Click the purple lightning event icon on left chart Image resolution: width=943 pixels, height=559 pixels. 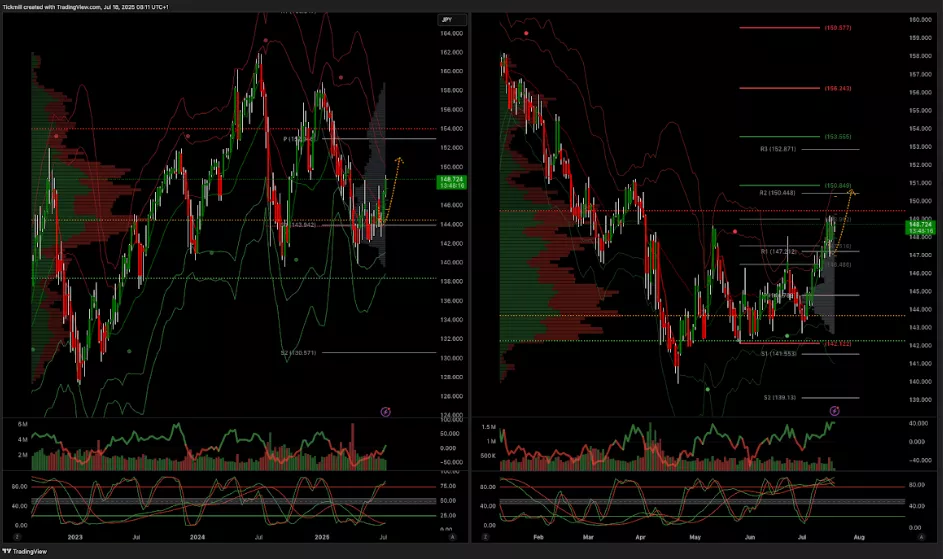pos(386,411)
